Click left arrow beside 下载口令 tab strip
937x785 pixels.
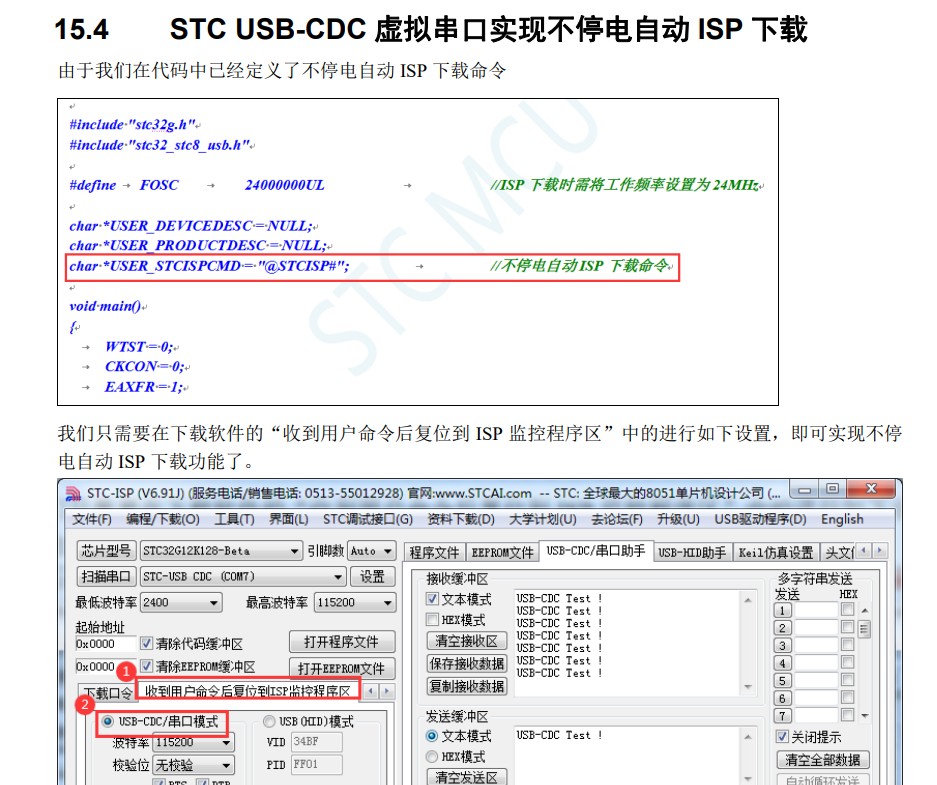(x=371, y=691)
